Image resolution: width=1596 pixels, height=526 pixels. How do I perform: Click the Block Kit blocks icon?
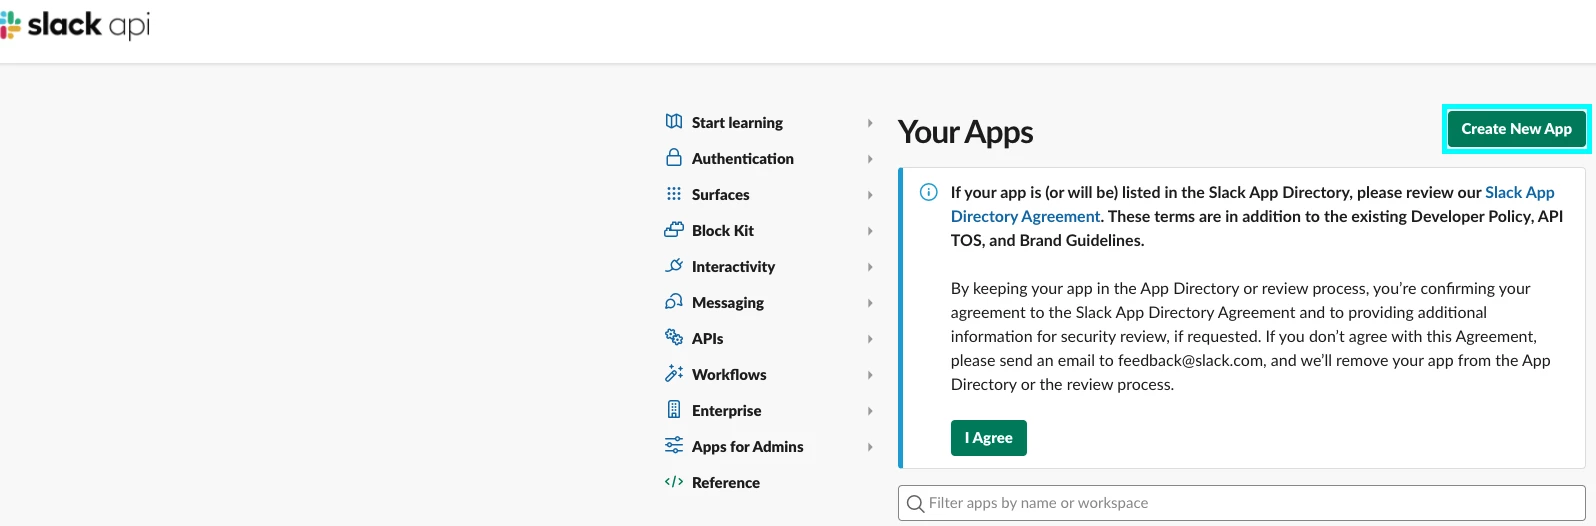pos(674,230)
